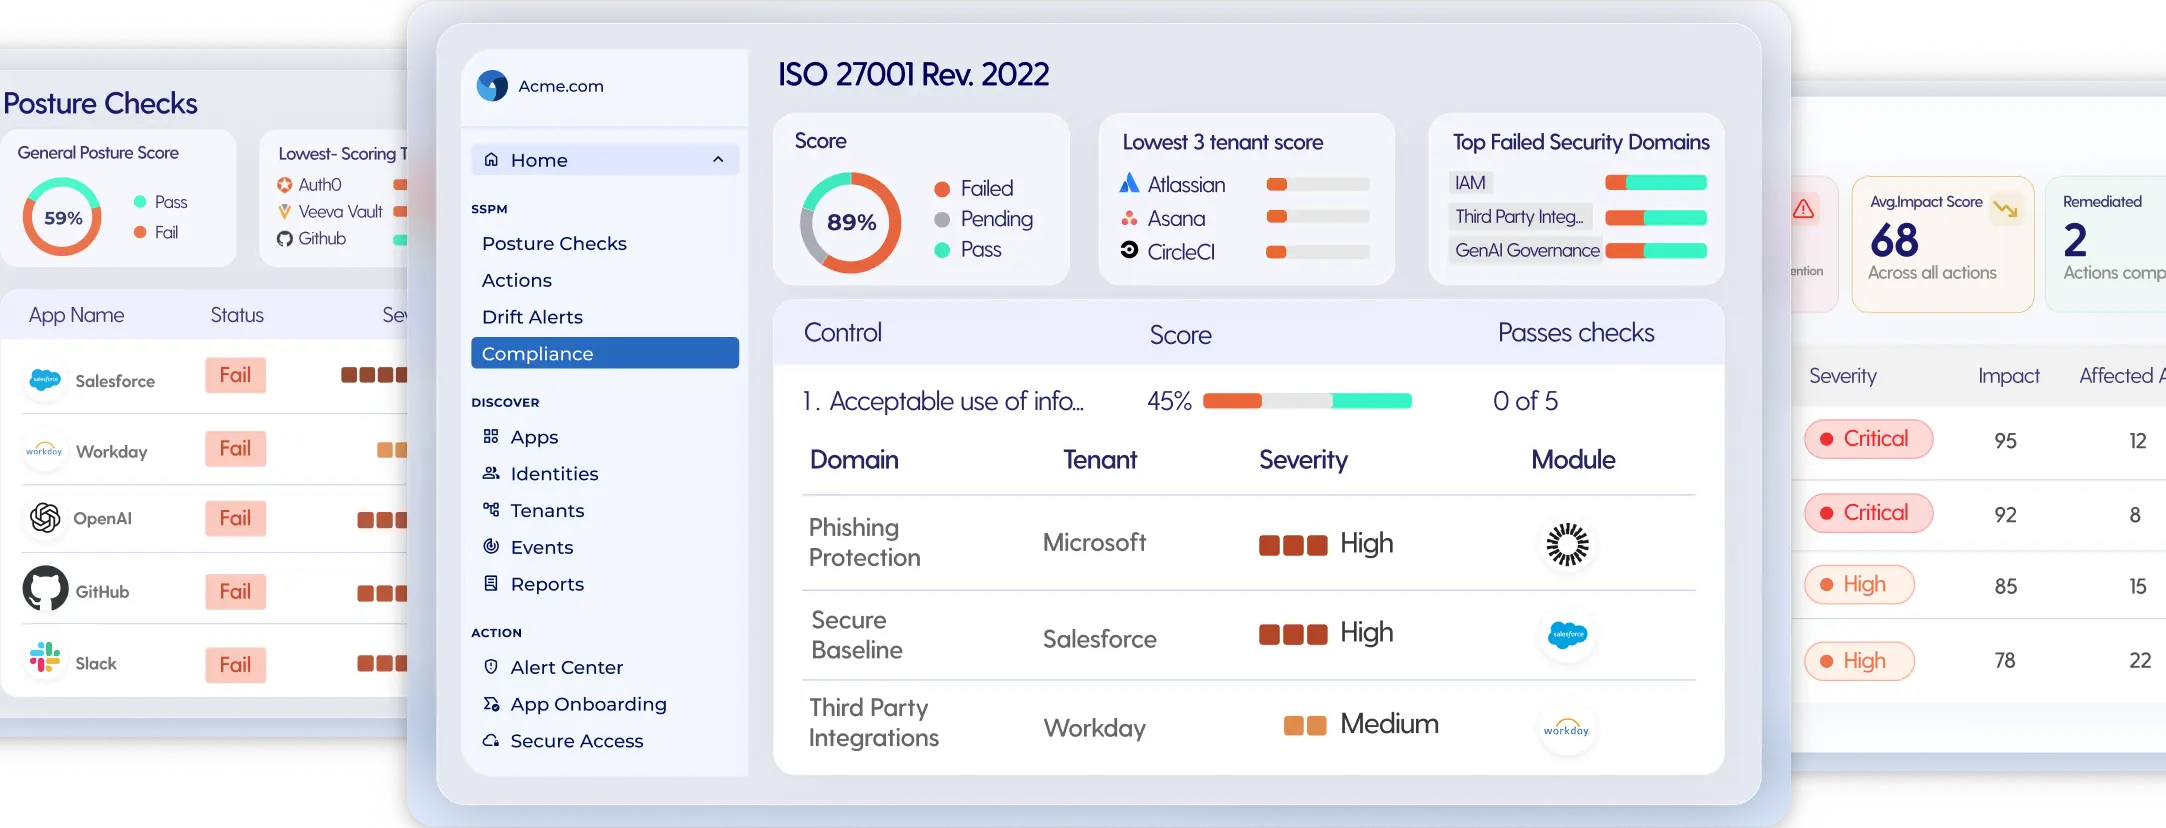Click the 59% General Posture Score donut
Viewport: 2166px width, 828px height.
coord(62,217)
